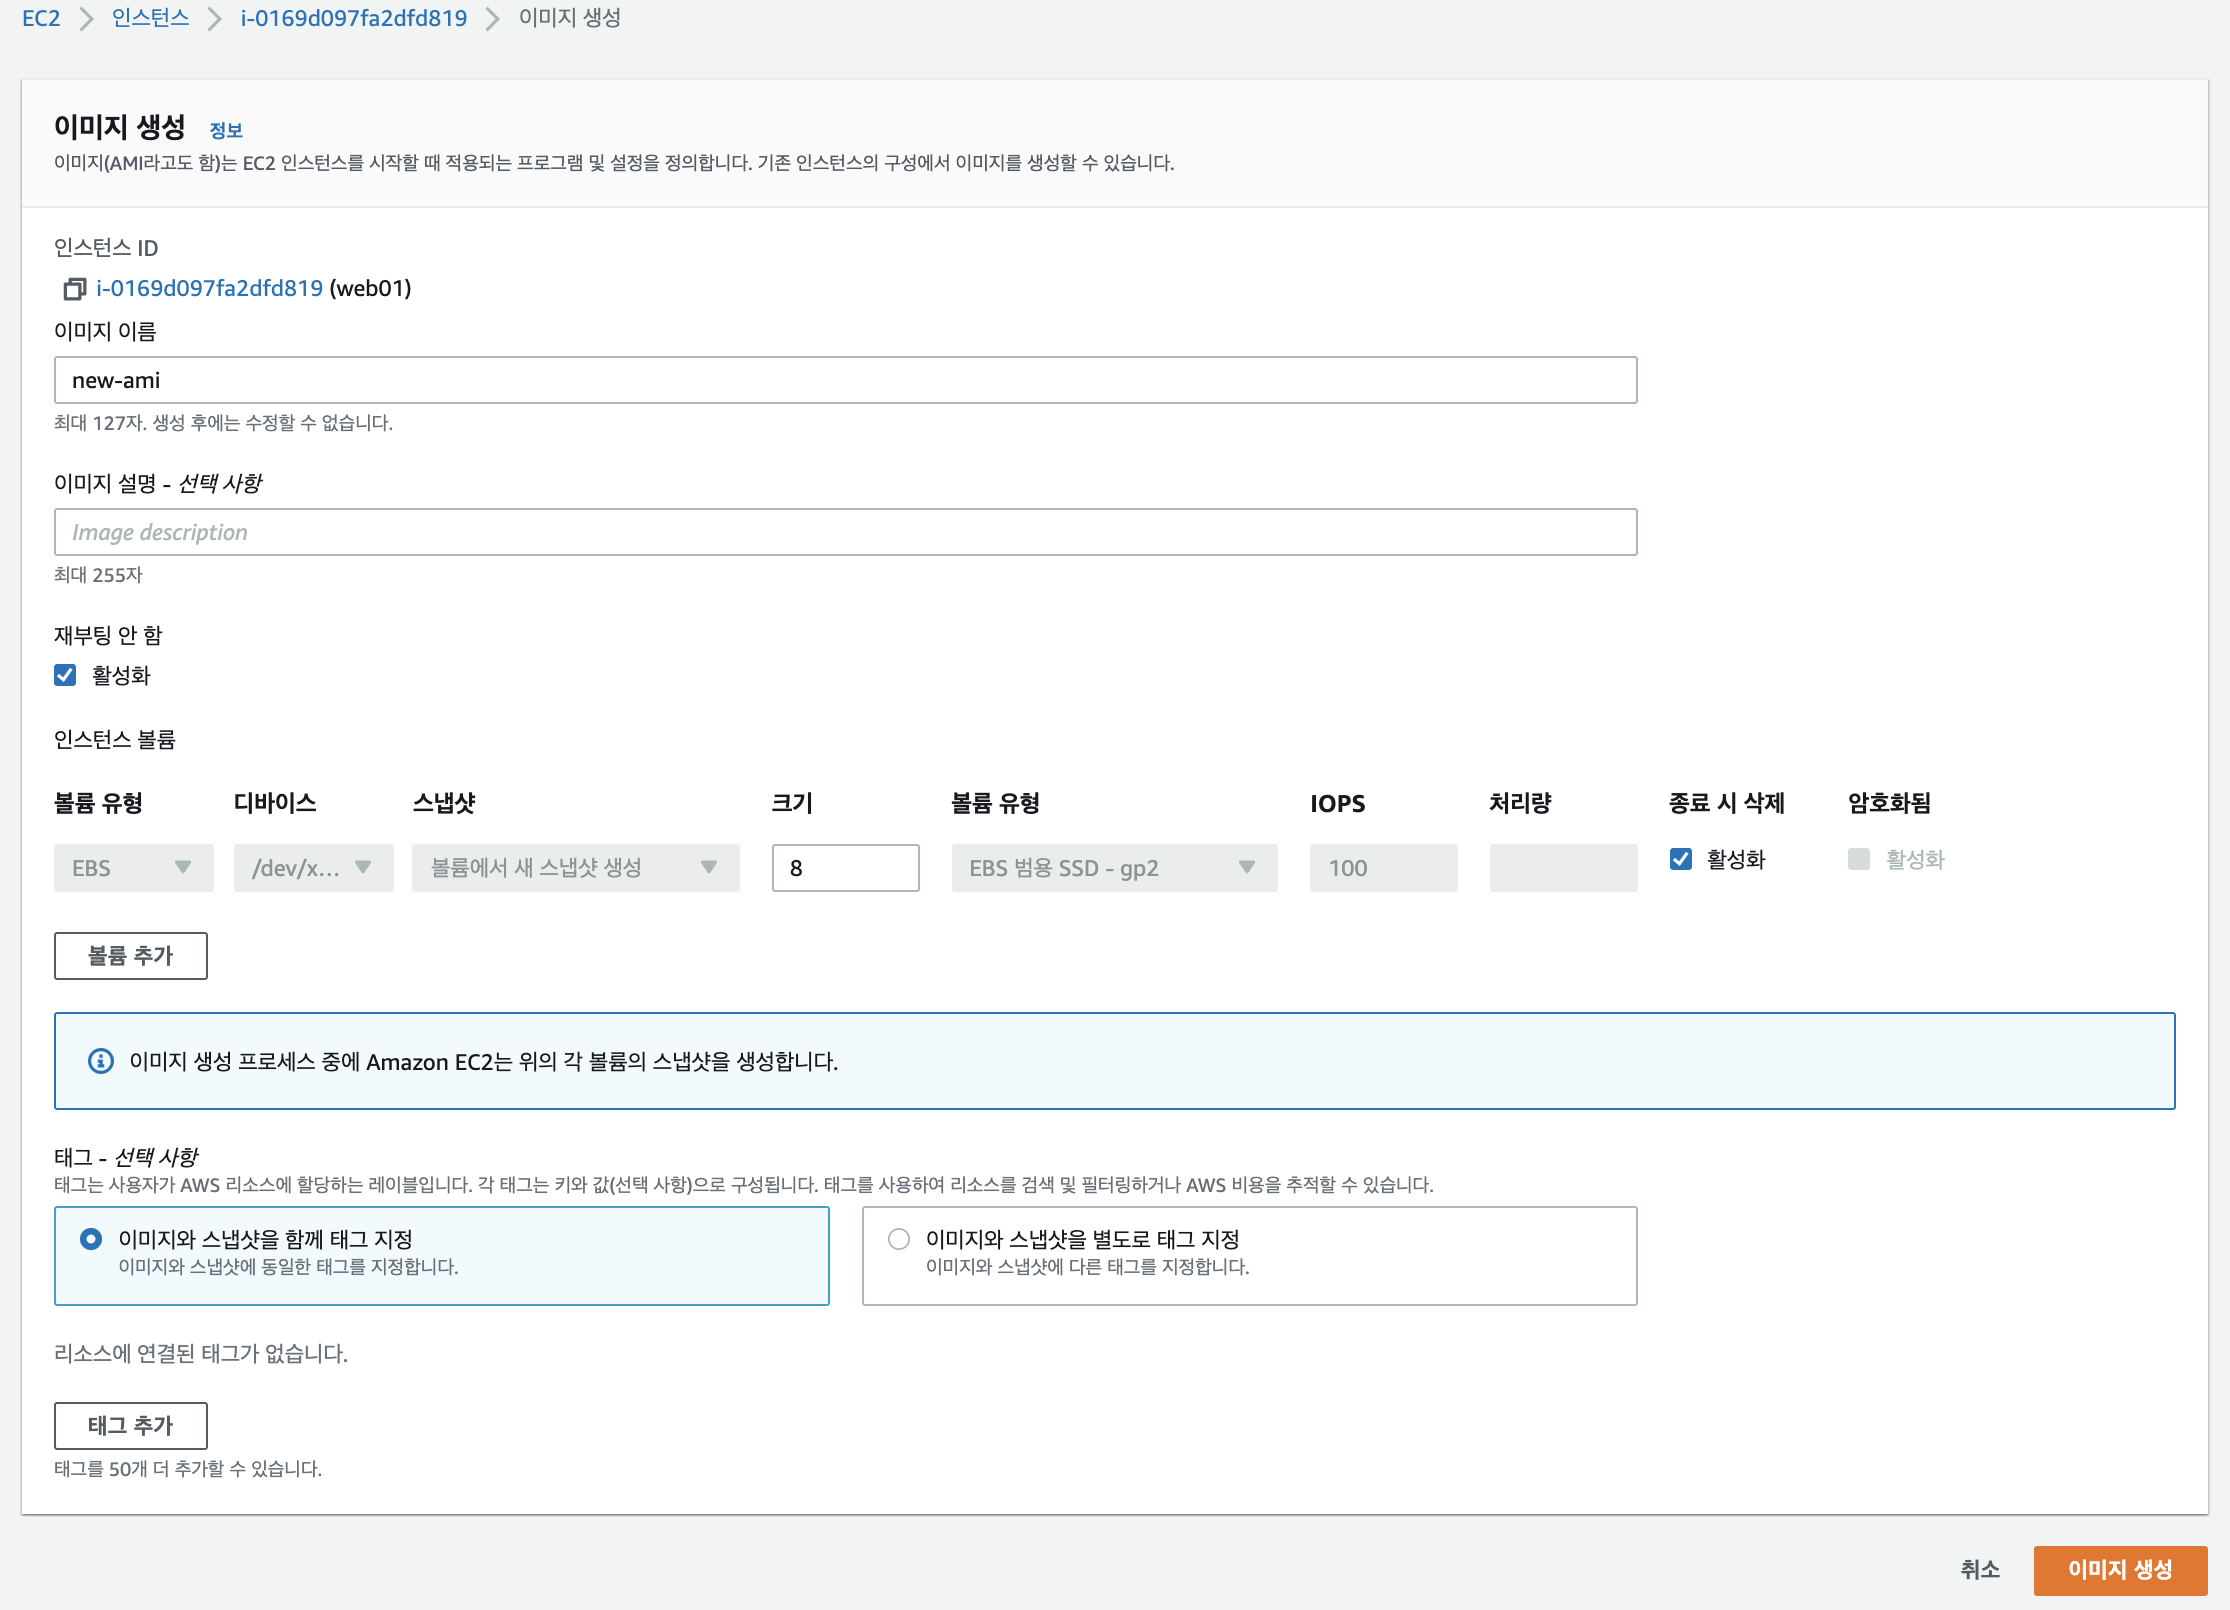Open the EBS 범용 SSD - gp2 dropdown
This screenshot has width=2230, height=1610.
1113,868
